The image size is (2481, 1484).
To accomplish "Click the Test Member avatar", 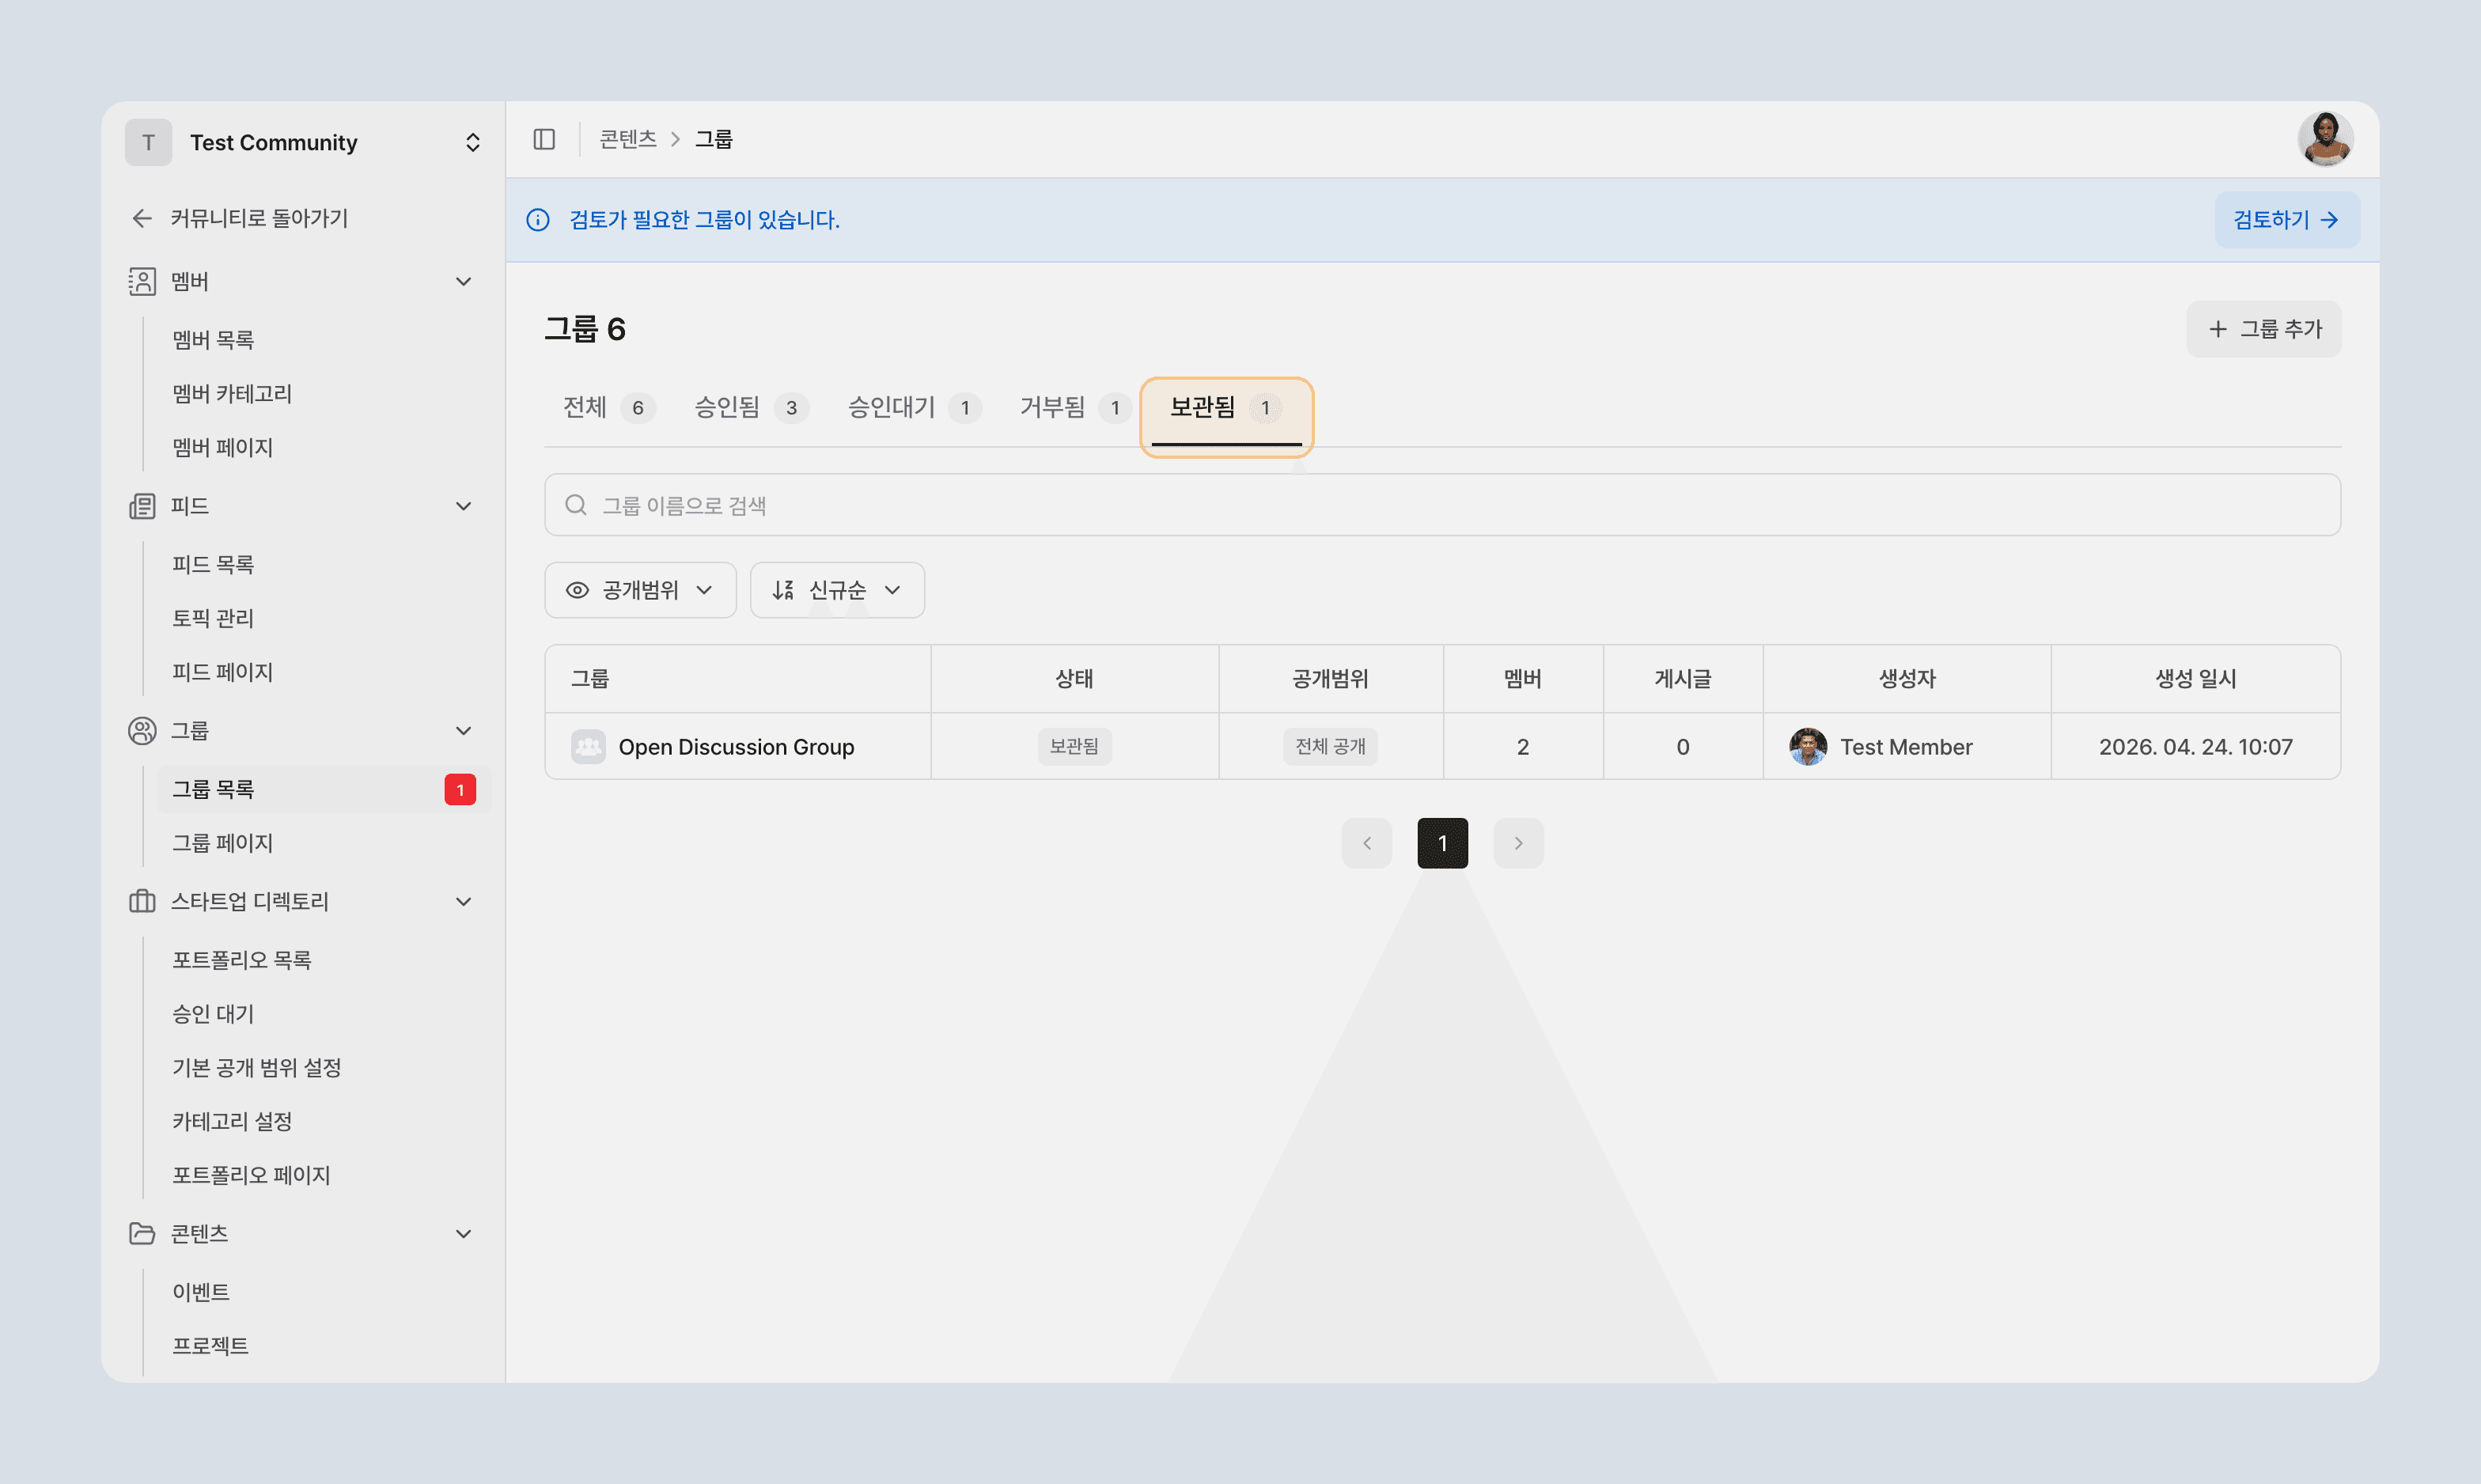I will click(x=1807, y=747).
